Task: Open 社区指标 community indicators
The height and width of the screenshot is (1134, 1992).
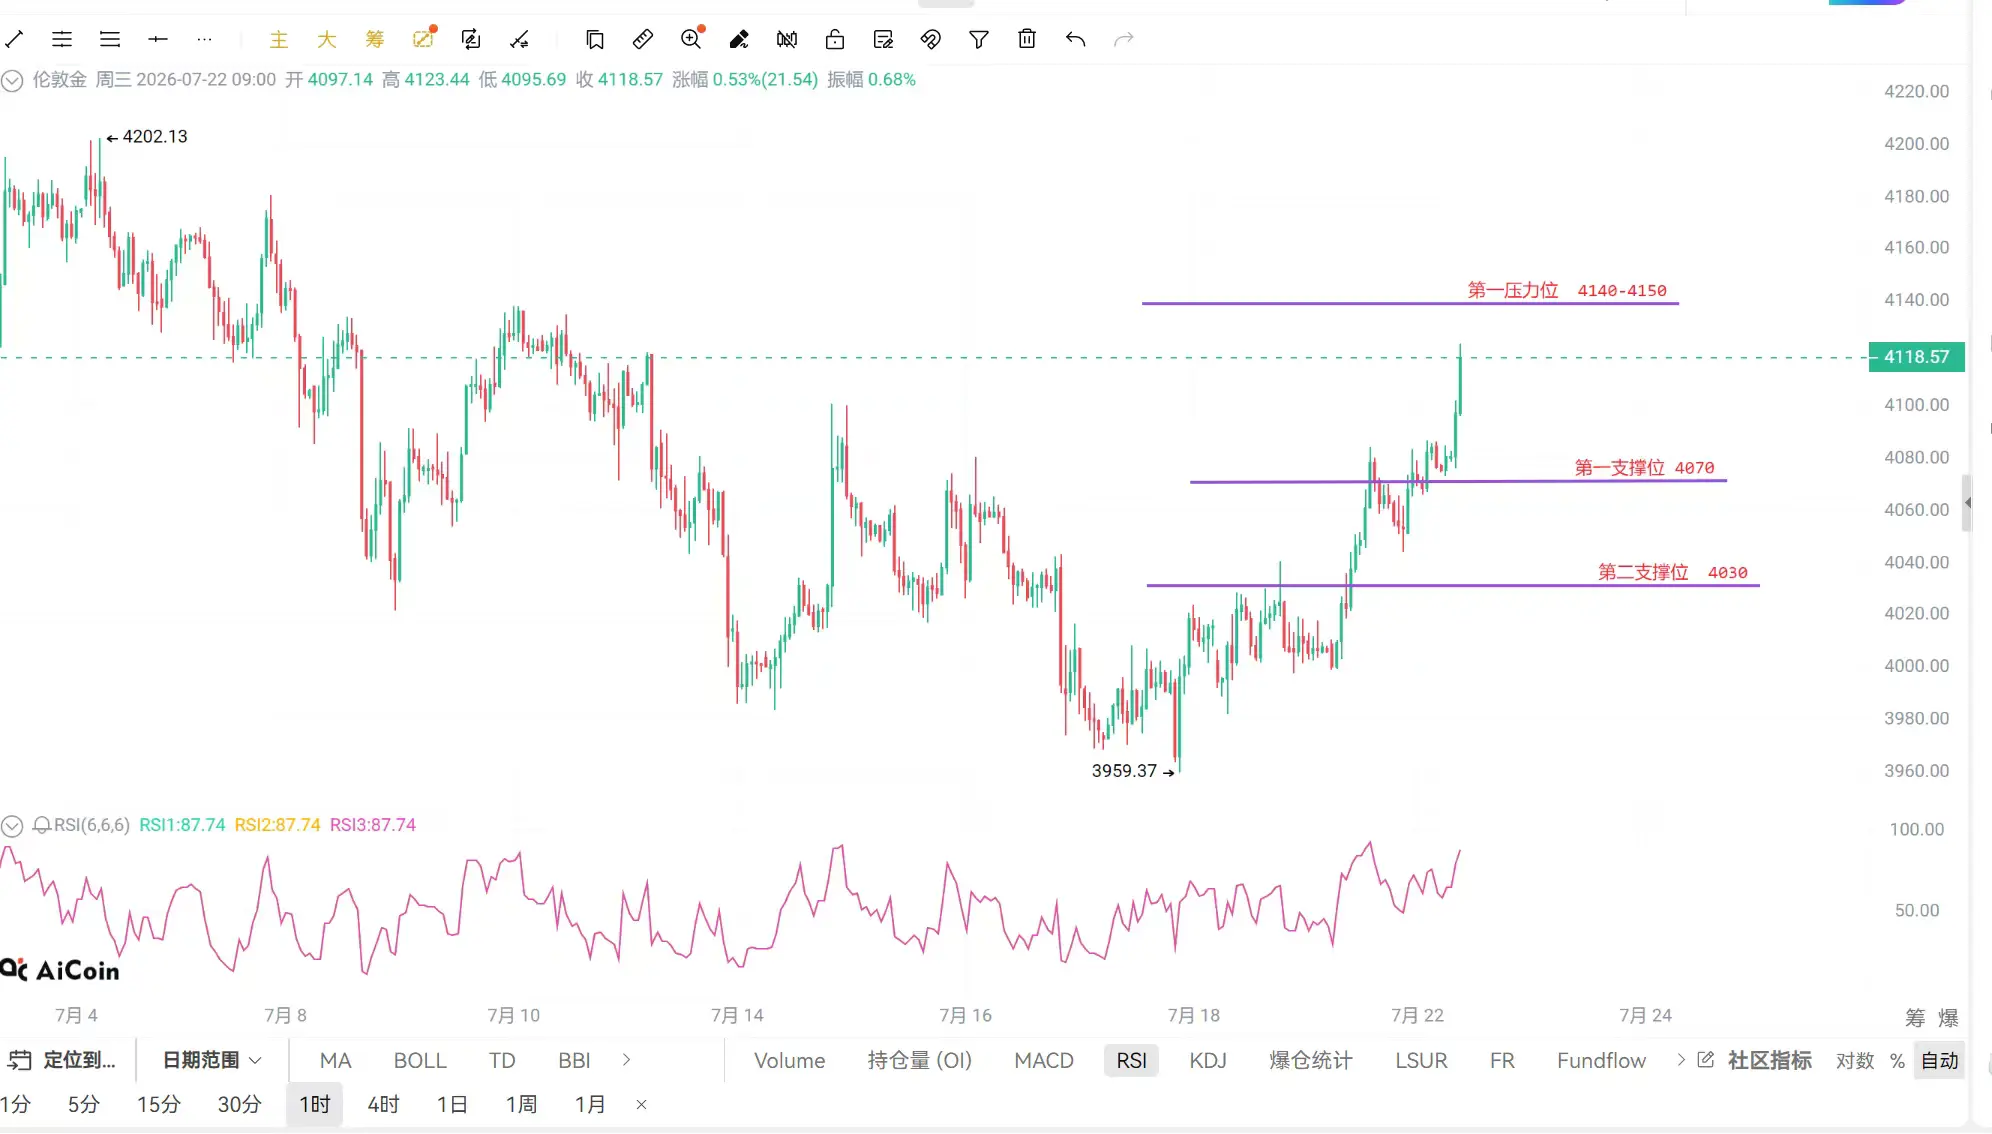Action: coord(1757,1060)
